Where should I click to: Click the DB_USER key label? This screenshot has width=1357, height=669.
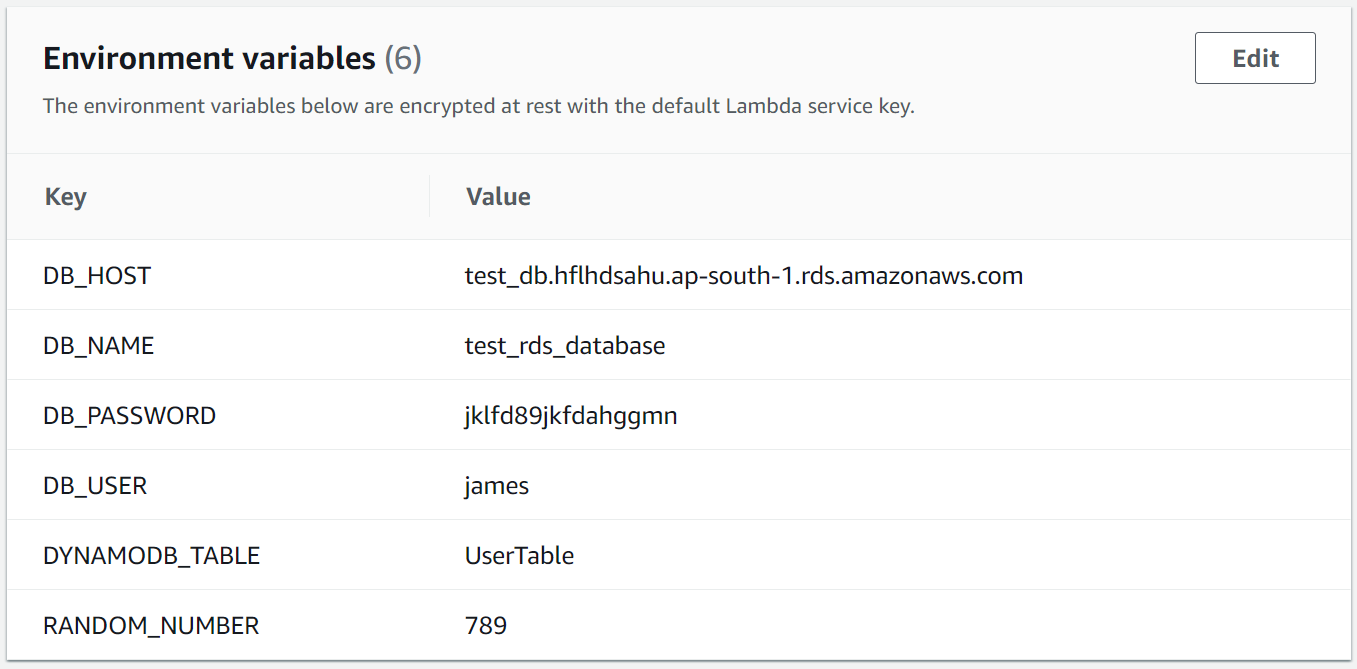96,485
